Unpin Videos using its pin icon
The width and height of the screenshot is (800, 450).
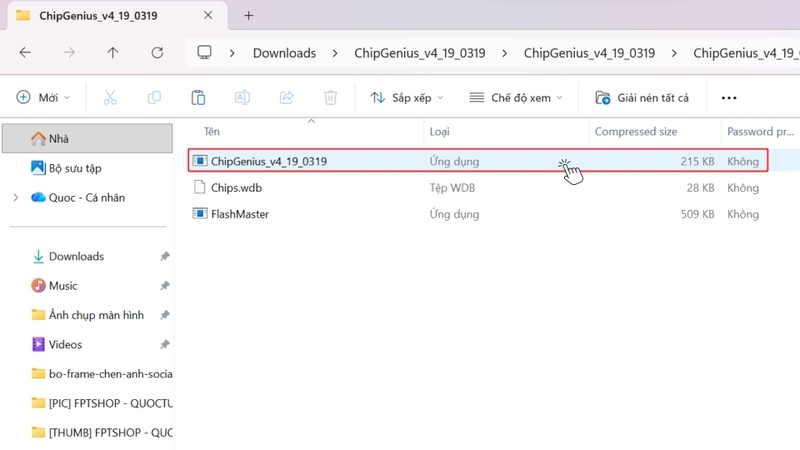(x=165, y=345)
